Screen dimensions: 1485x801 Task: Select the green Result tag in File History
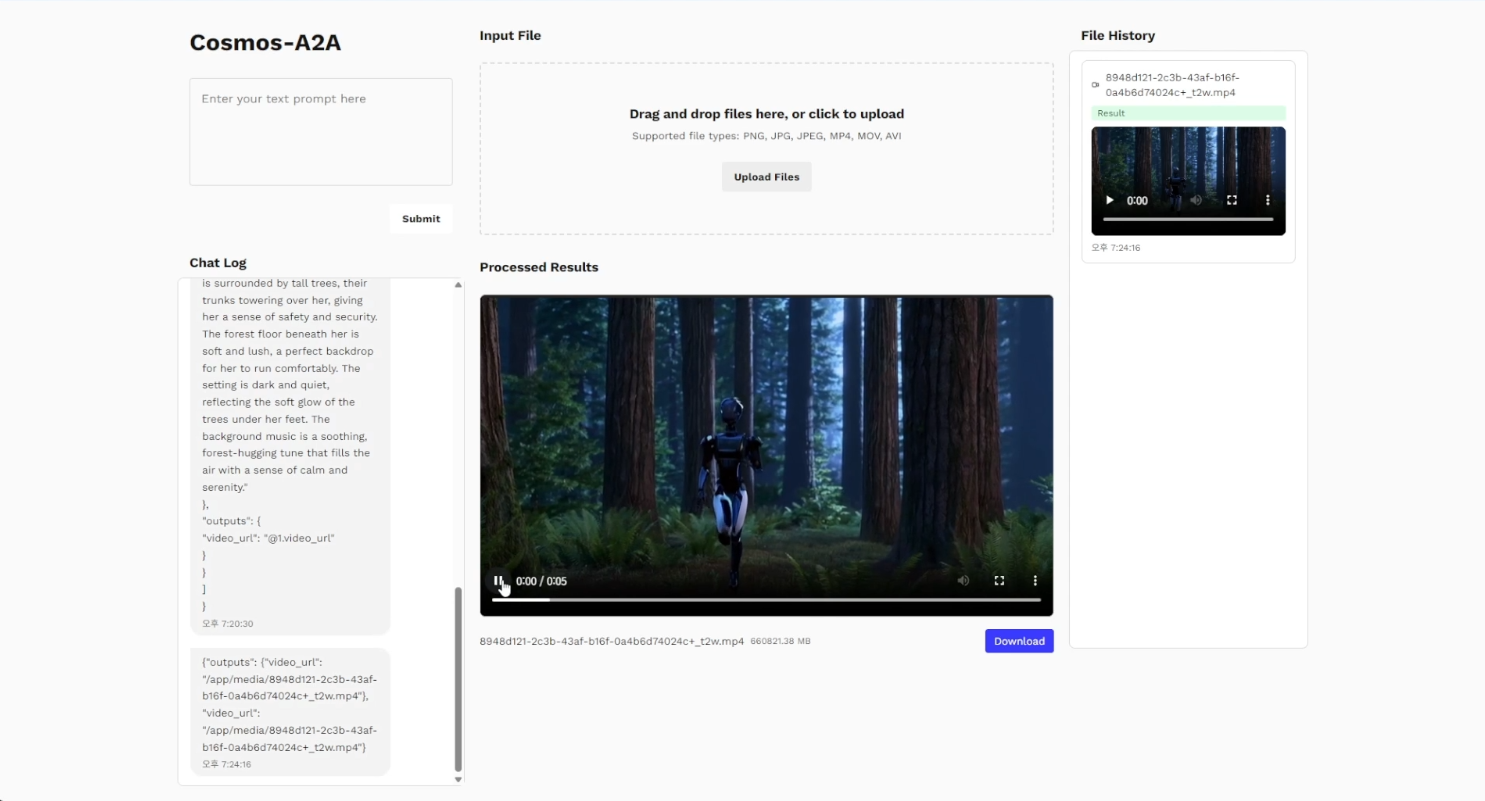(x=1188, y=114)
